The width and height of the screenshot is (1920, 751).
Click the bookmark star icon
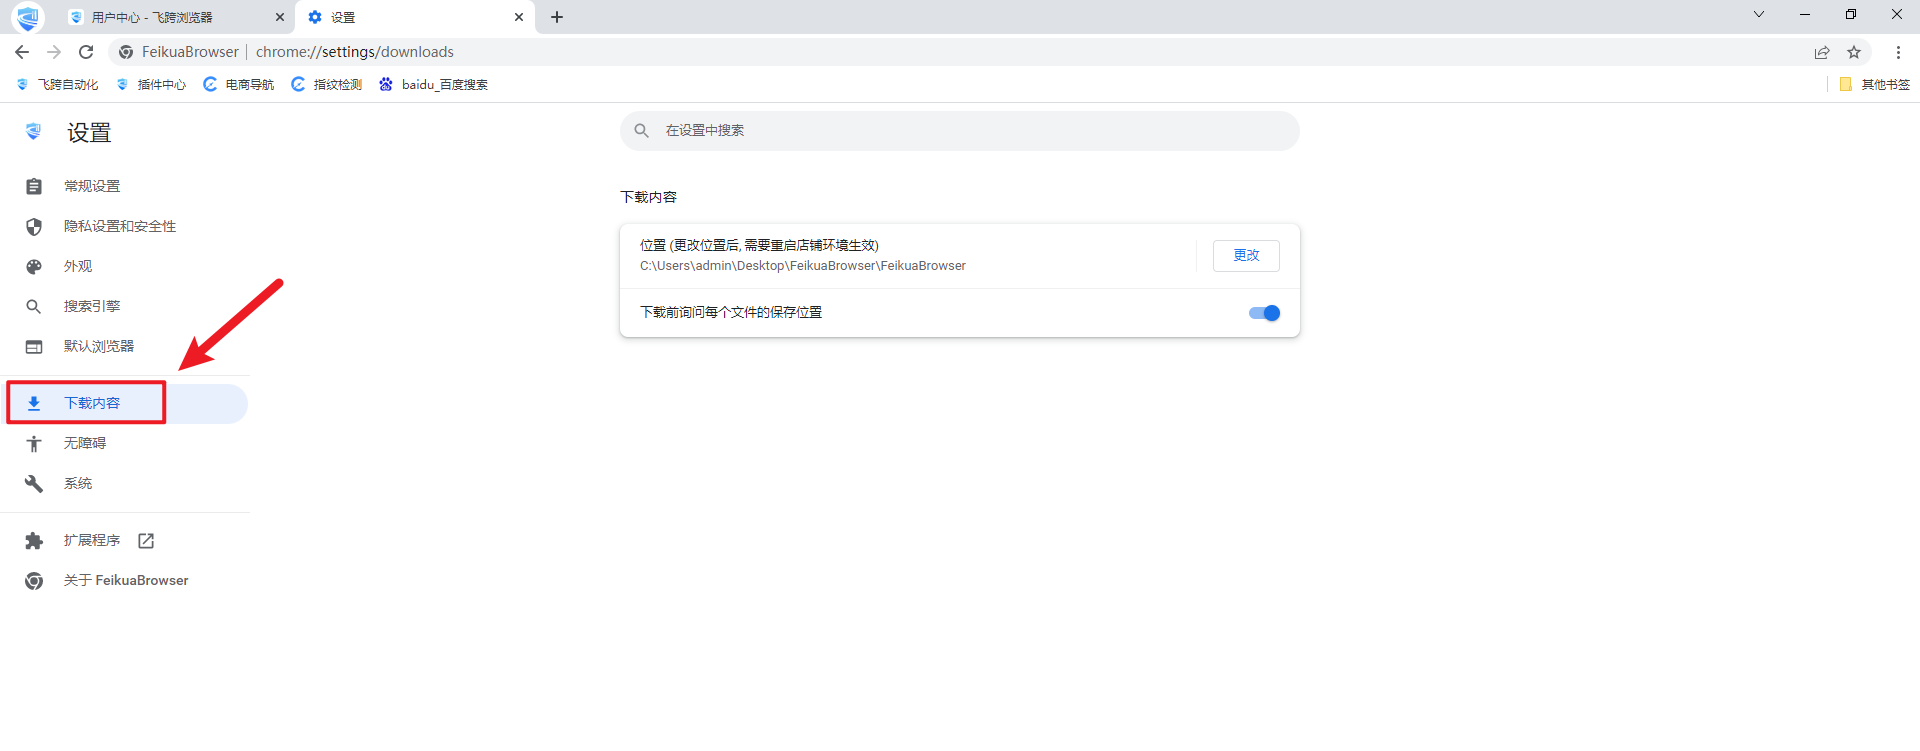1854,52
